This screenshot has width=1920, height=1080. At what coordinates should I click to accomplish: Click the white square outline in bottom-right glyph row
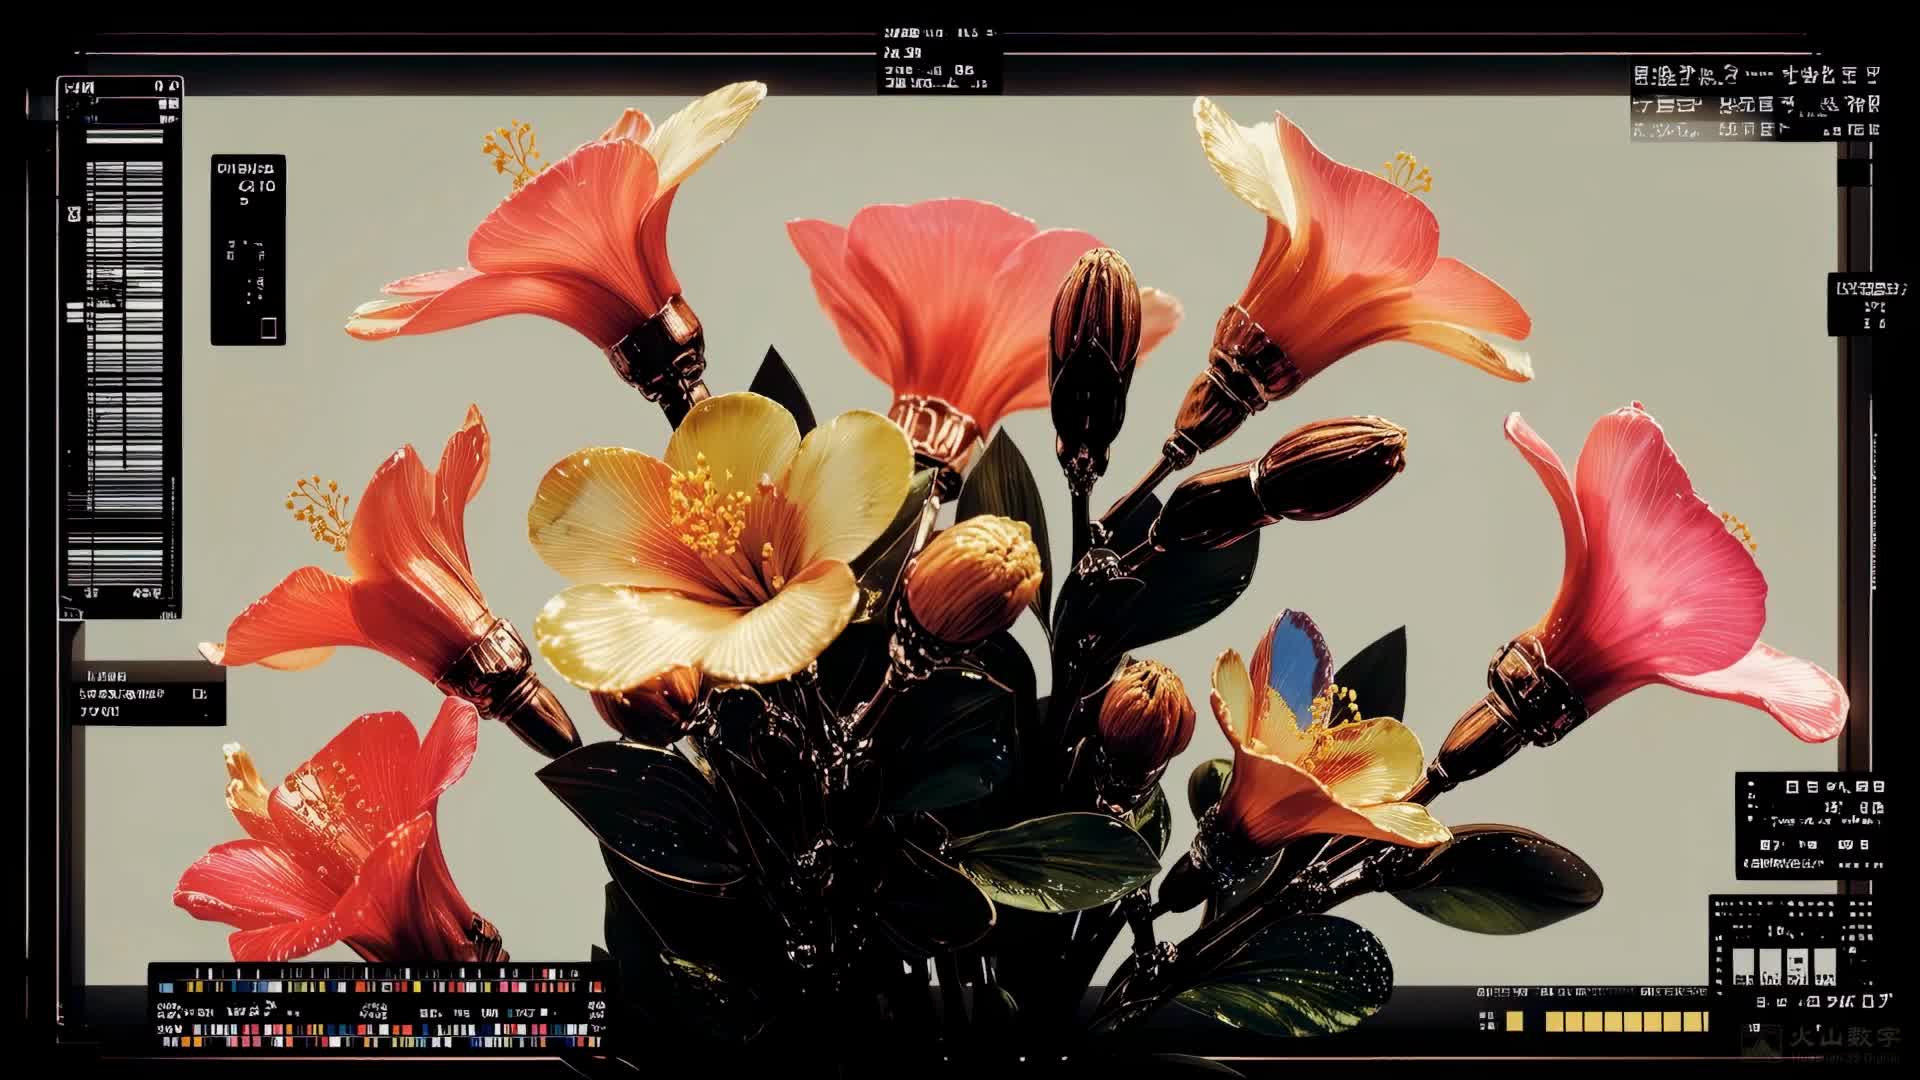click(x=1868, y=1002)
